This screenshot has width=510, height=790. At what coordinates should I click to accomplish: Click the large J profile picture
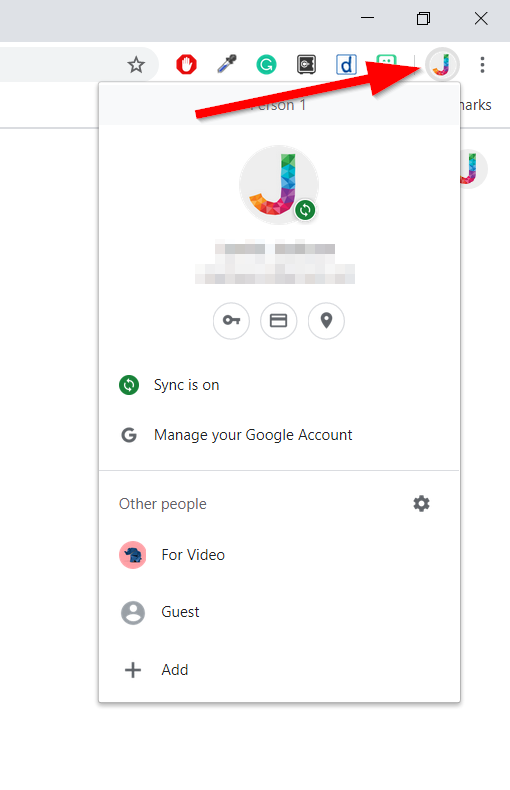pyautogui.click(x=279, y=185)
